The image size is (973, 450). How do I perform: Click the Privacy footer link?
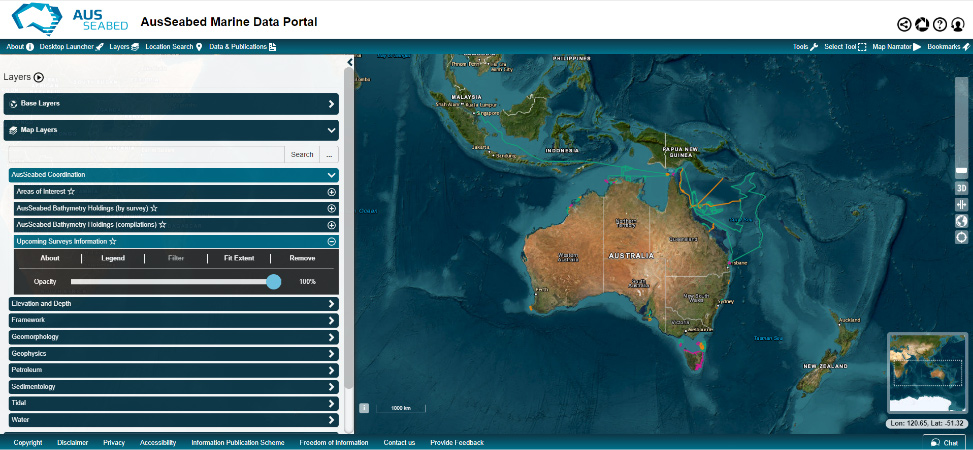click(114, 442)
